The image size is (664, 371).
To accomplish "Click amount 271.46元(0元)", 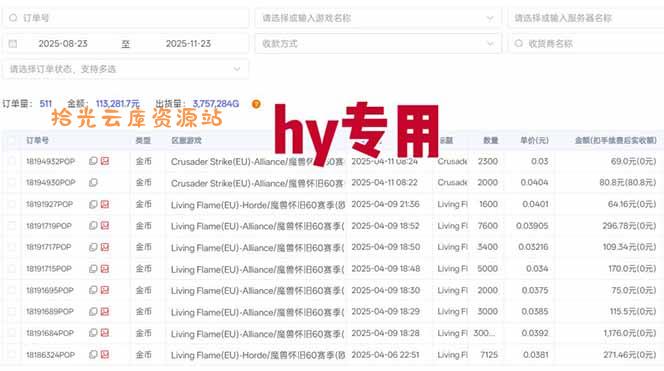I will click(x=630, y=355).
